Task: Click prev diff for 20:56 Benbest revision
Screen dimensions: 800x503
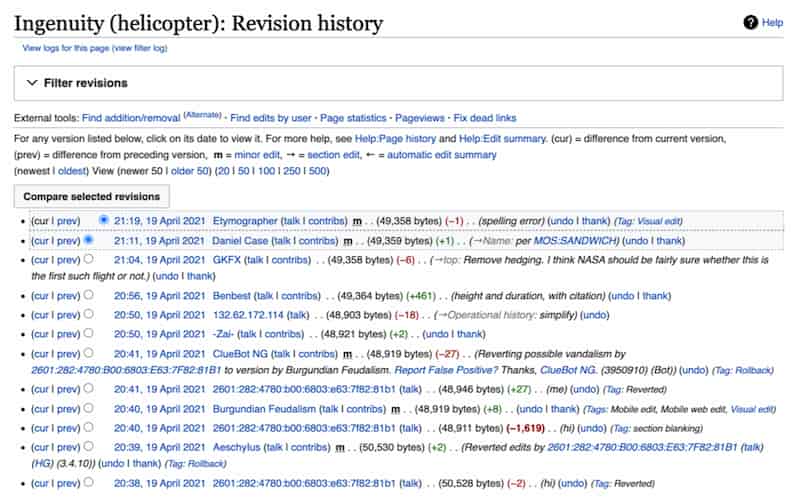Action: click(68, 296)
